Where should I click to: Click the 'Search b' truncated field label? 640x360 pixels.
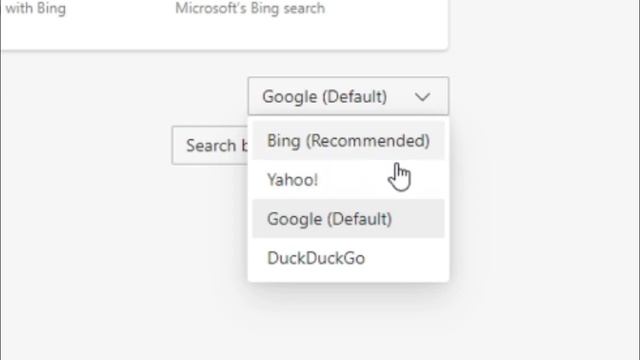[217, 146]
